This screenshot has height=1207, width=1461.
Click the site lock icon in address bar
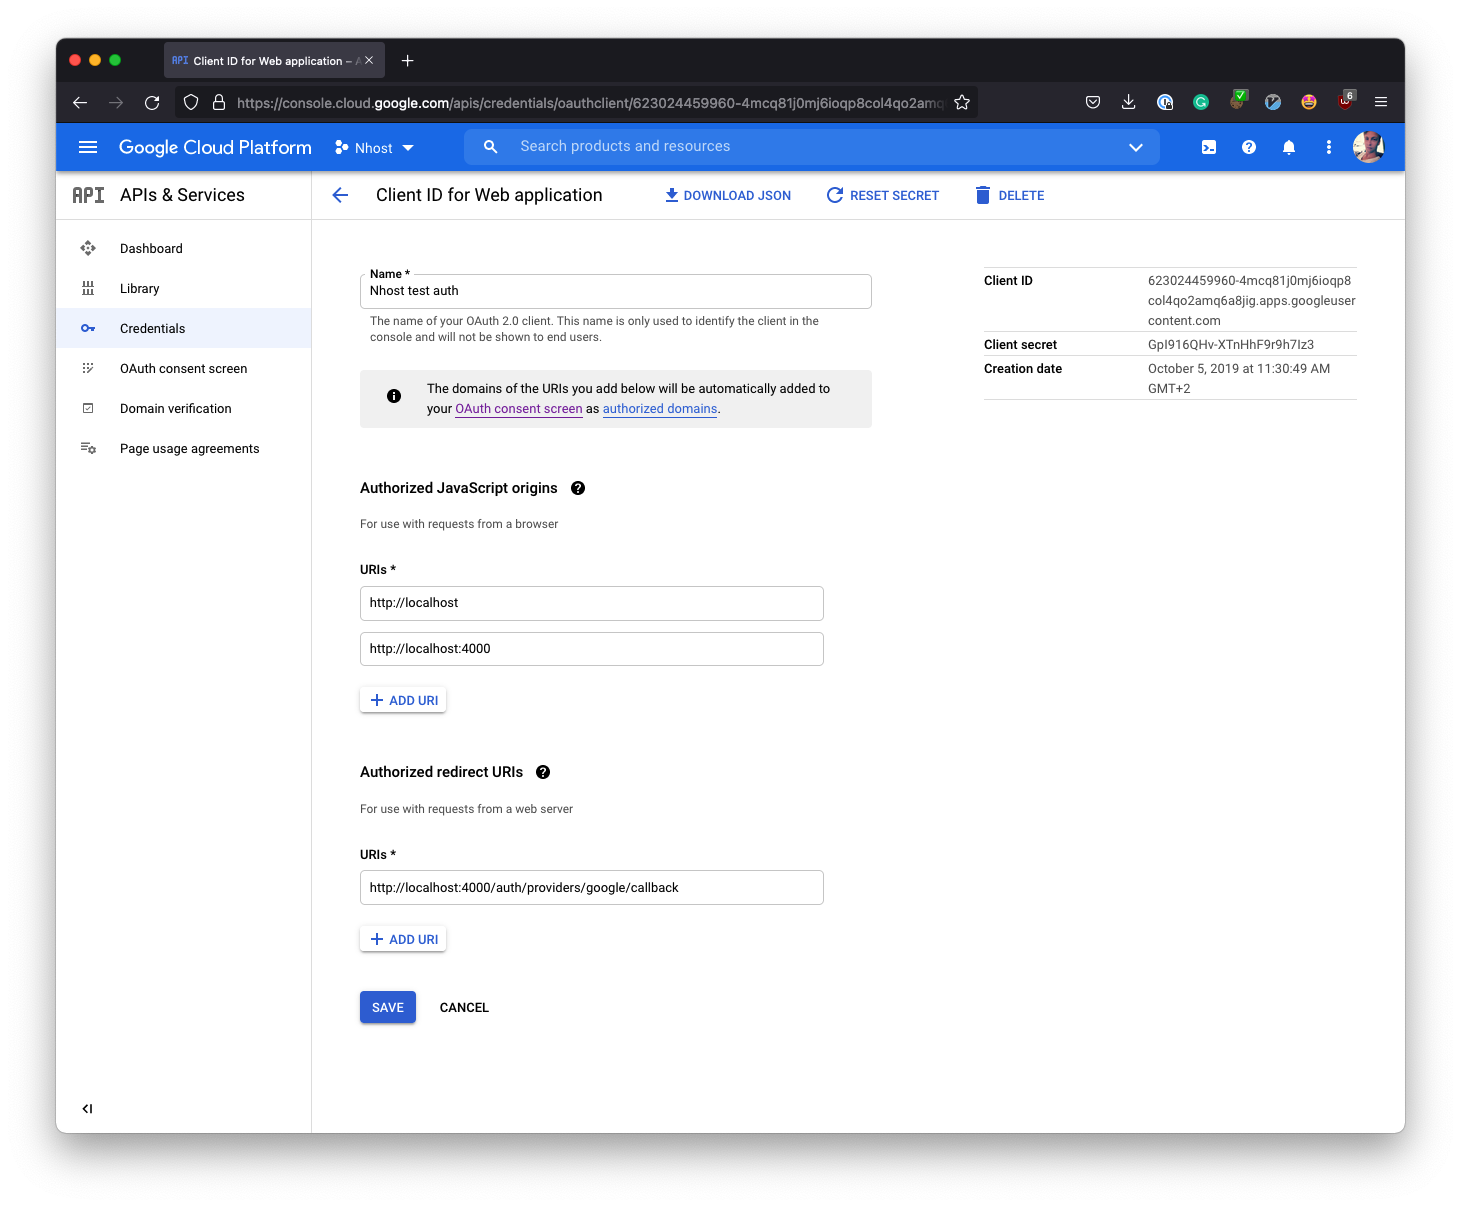tap(219, 102)
